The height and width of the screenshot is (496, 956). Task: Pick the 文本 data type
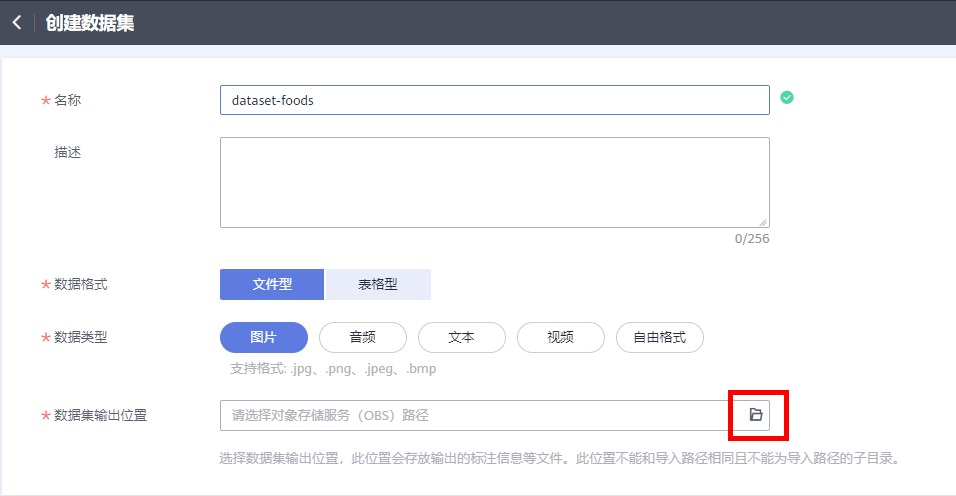point(461,337)
